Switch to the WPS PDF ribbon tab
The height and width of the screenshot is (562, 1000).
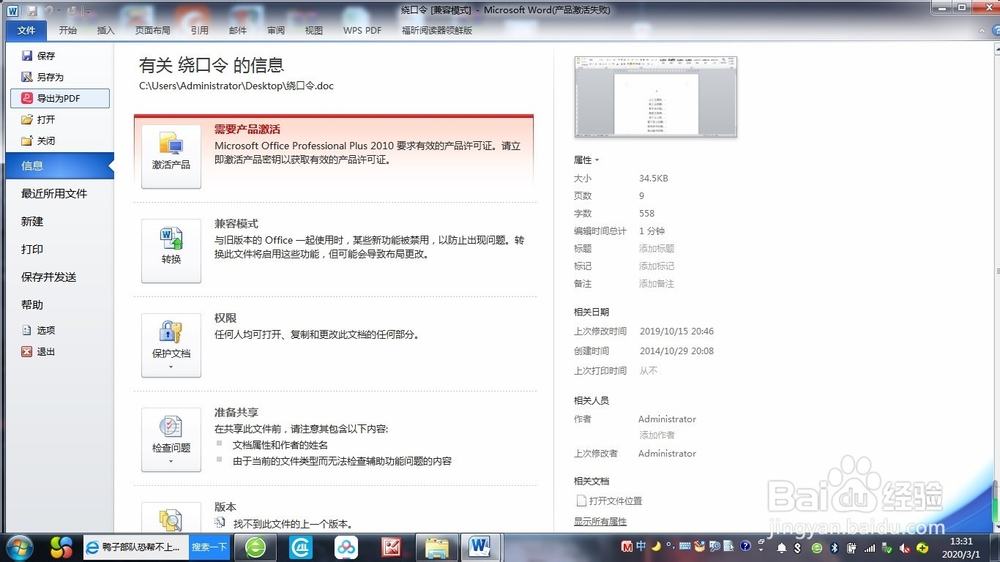click(362, 30)
